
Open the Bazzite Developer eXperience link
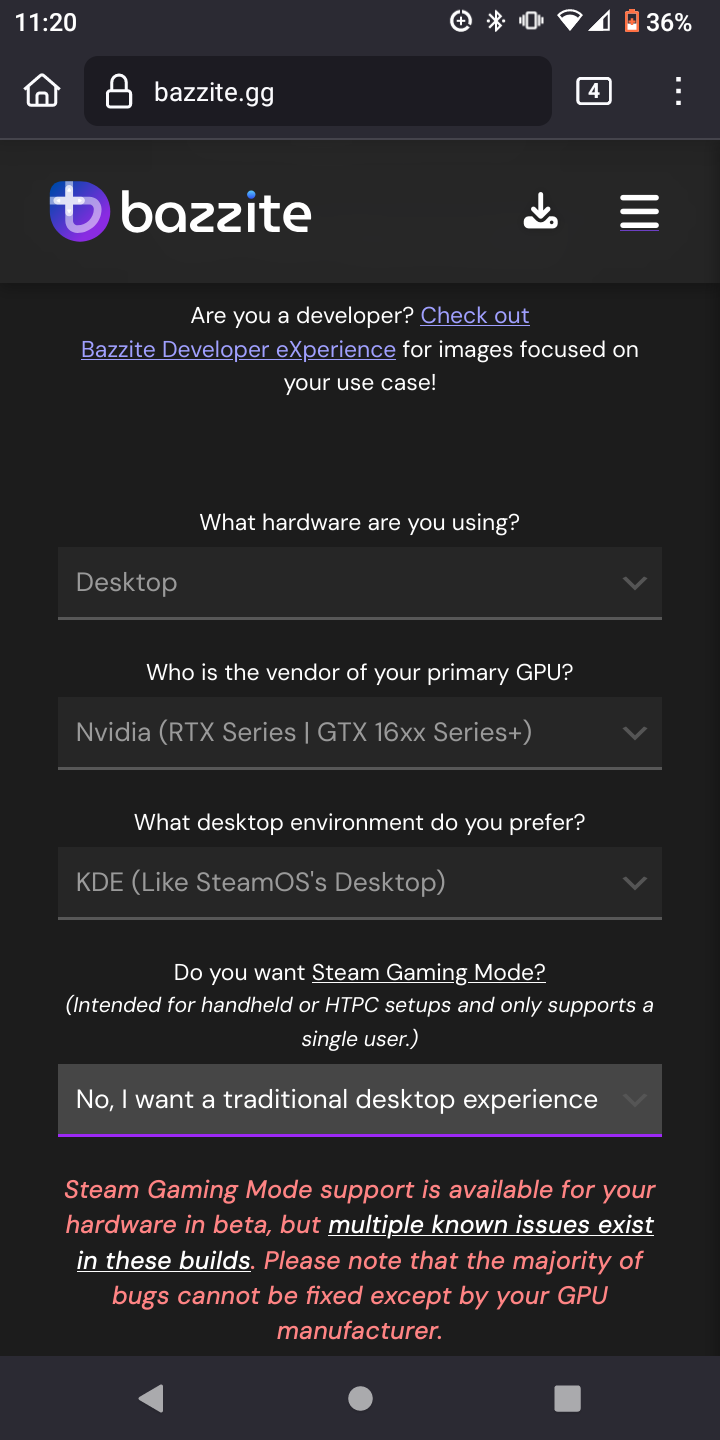pos(238,349)
